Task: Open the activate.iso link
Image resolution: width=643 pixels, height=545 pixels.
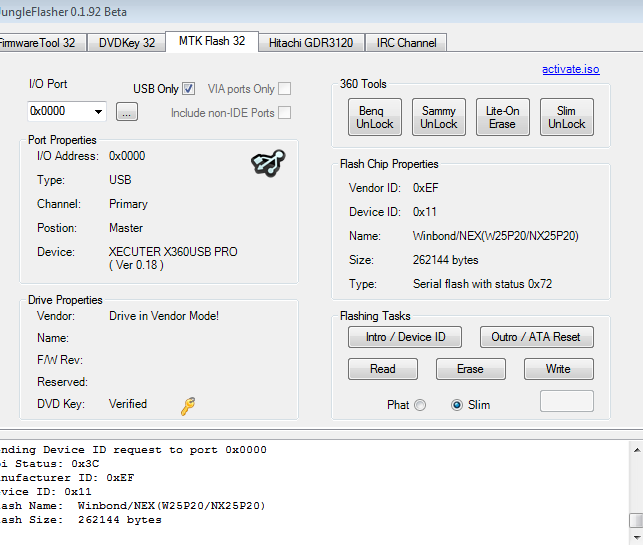Action: point(571,69)
